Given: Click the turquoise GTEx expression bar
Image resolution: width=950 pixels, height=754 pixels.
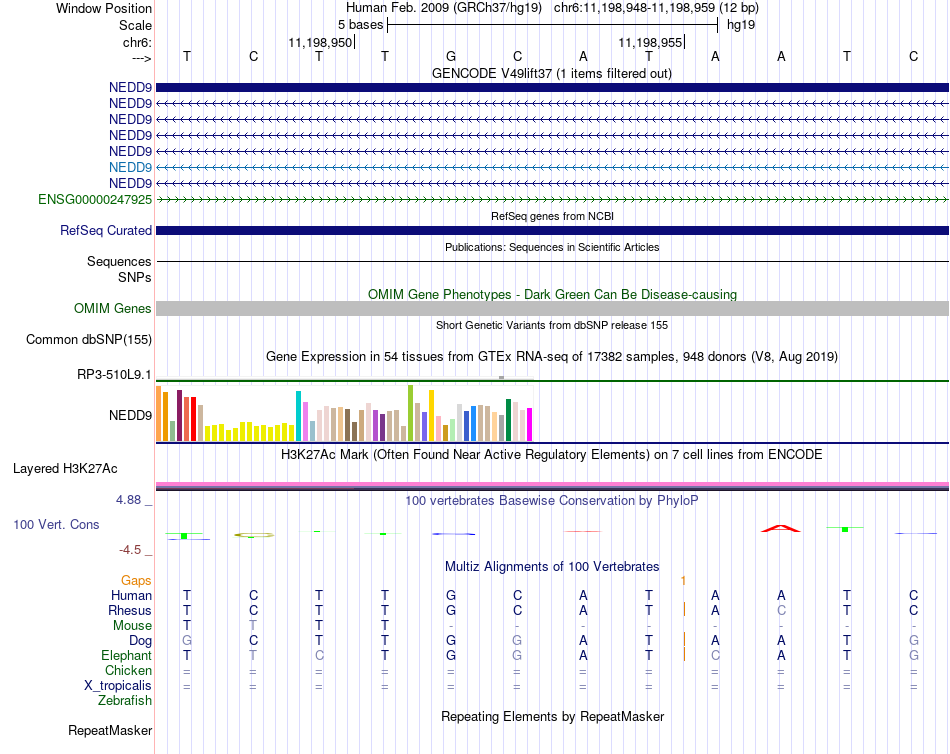Looking at the screenshot, I should pos(298,416).
